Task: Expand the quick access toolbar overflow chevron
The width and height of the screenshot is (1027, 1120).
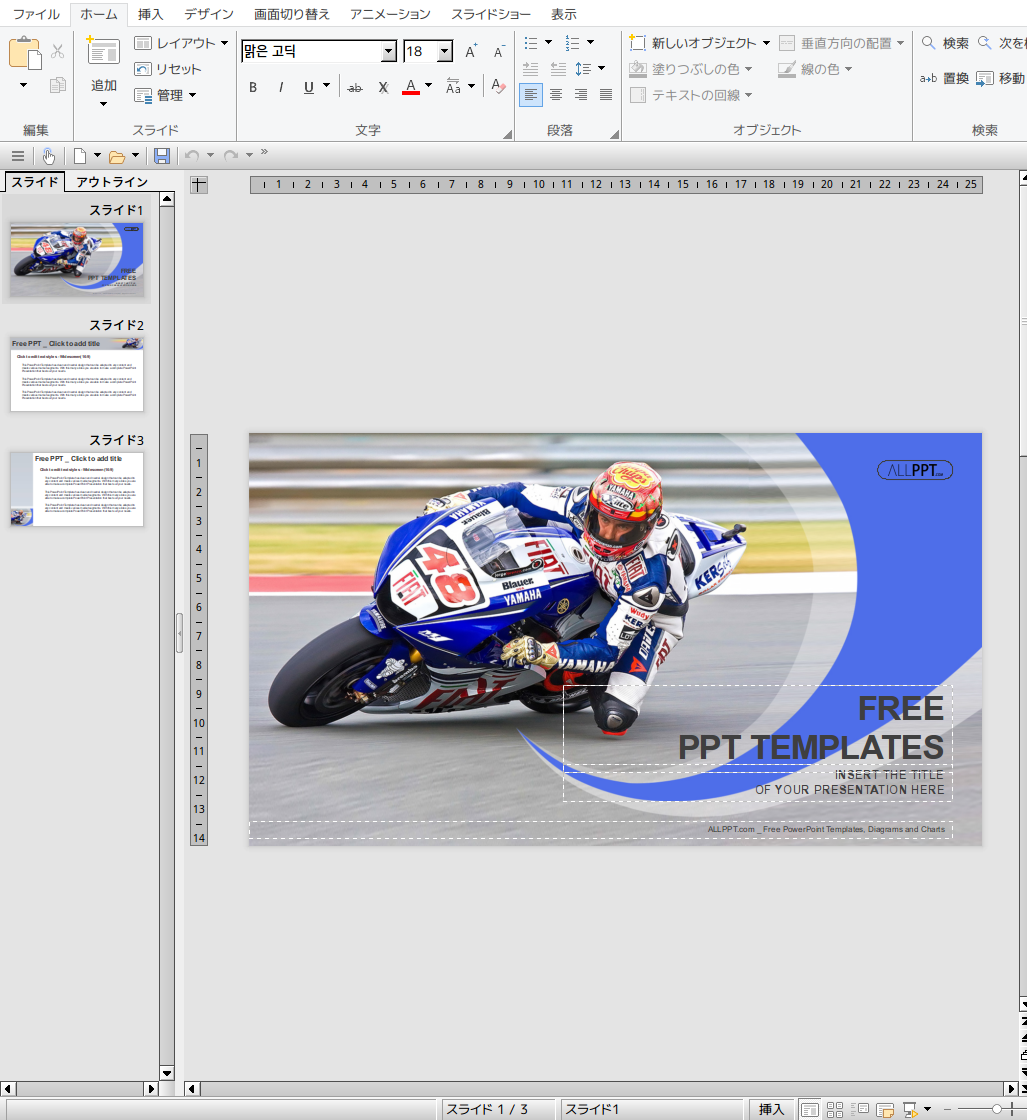Action: [264, 152]
